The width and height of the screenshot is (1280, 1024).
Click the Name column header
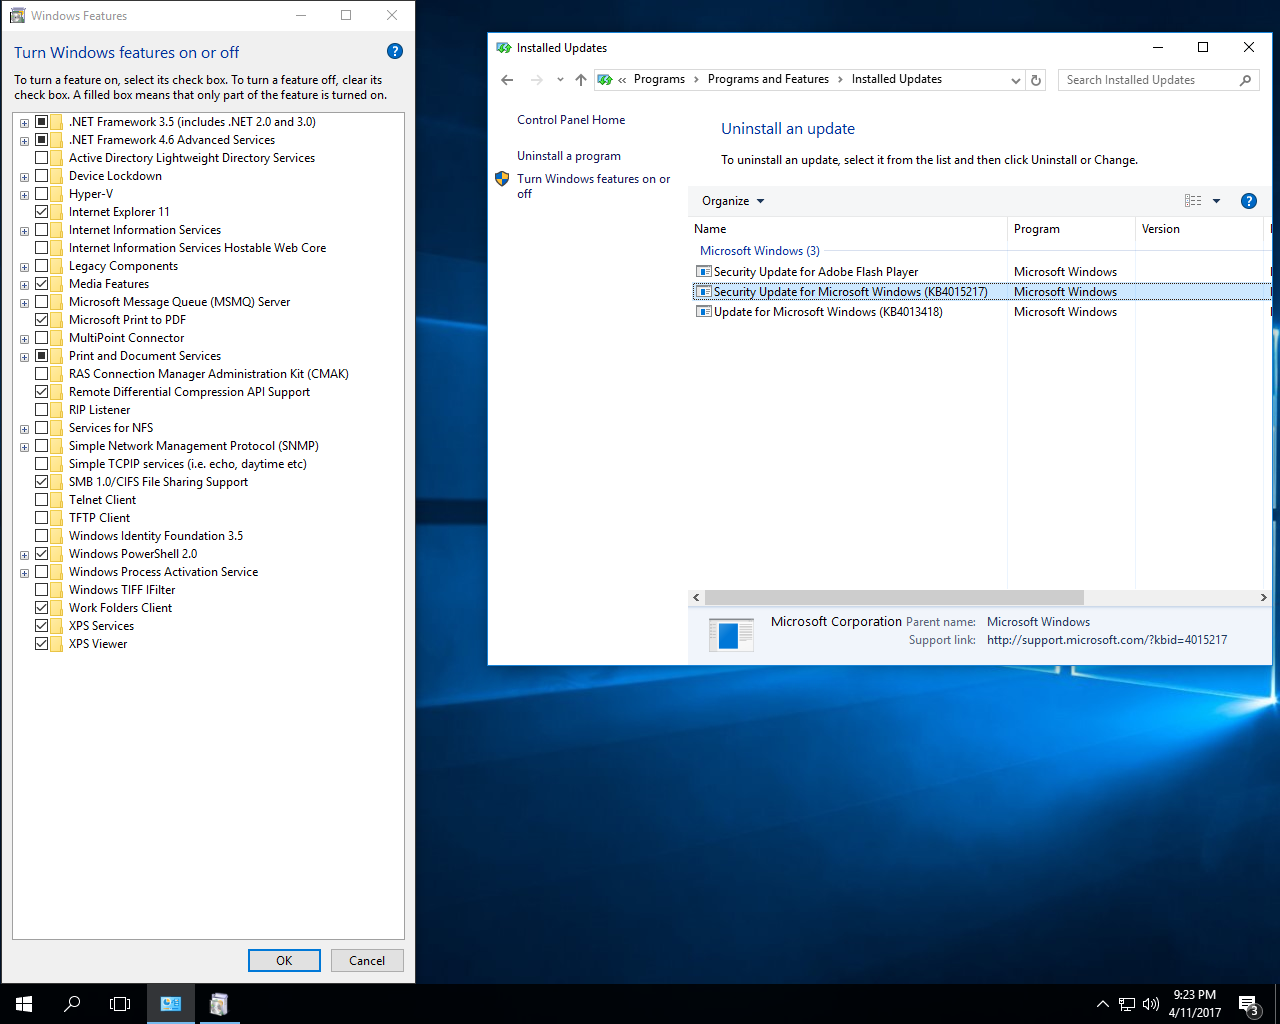click(847, 229)
